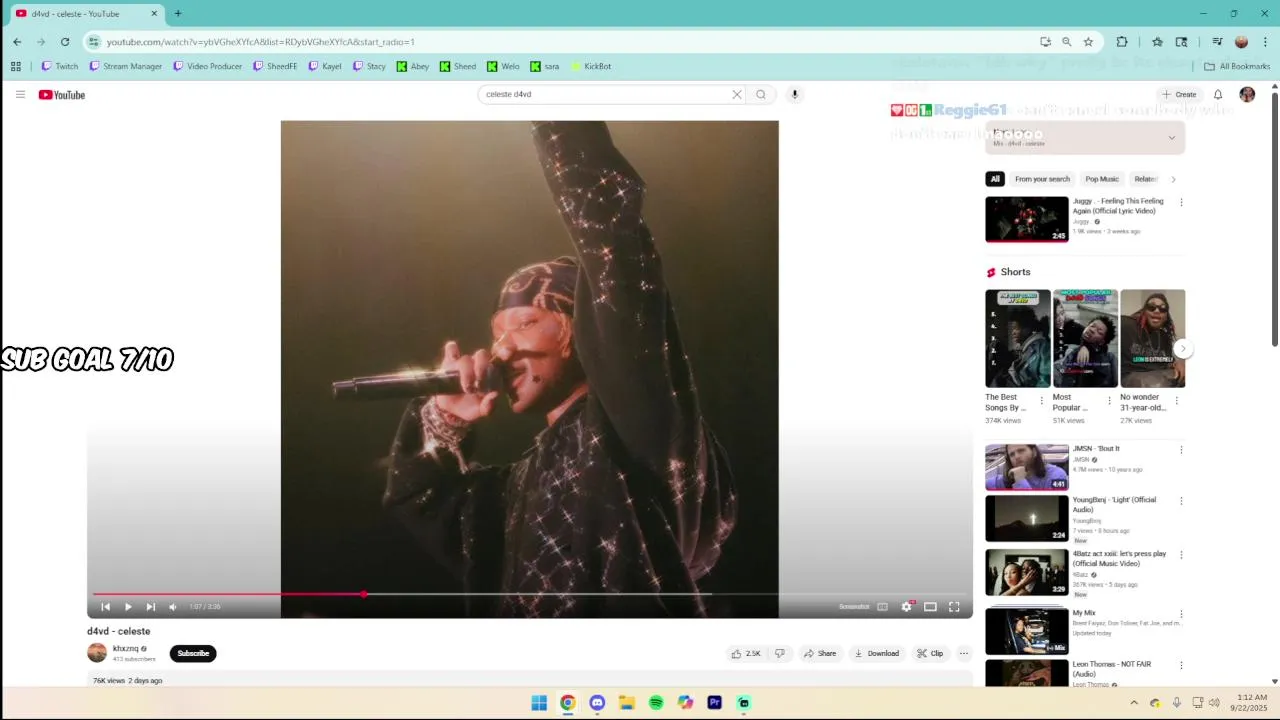Like the video with thumbs up

(x=746, y=654)
